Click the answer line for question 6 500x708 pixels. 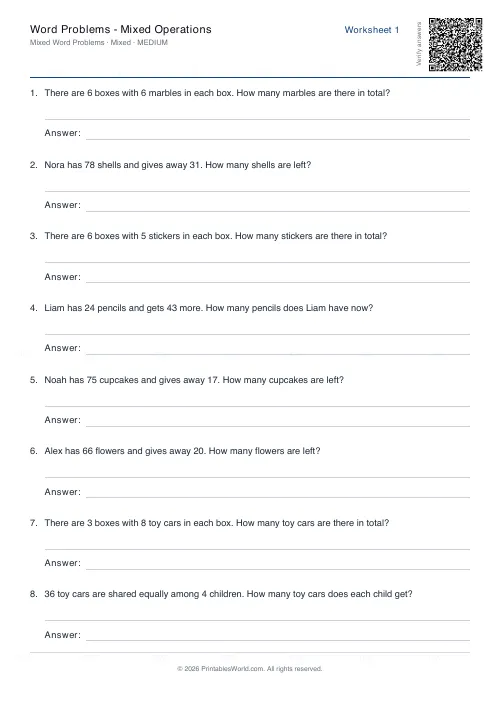click(278, 494)
